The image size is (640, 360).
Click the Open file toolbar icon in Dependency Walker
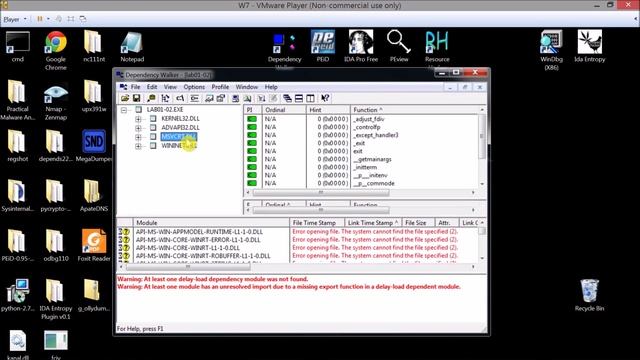tap(125, 98)
